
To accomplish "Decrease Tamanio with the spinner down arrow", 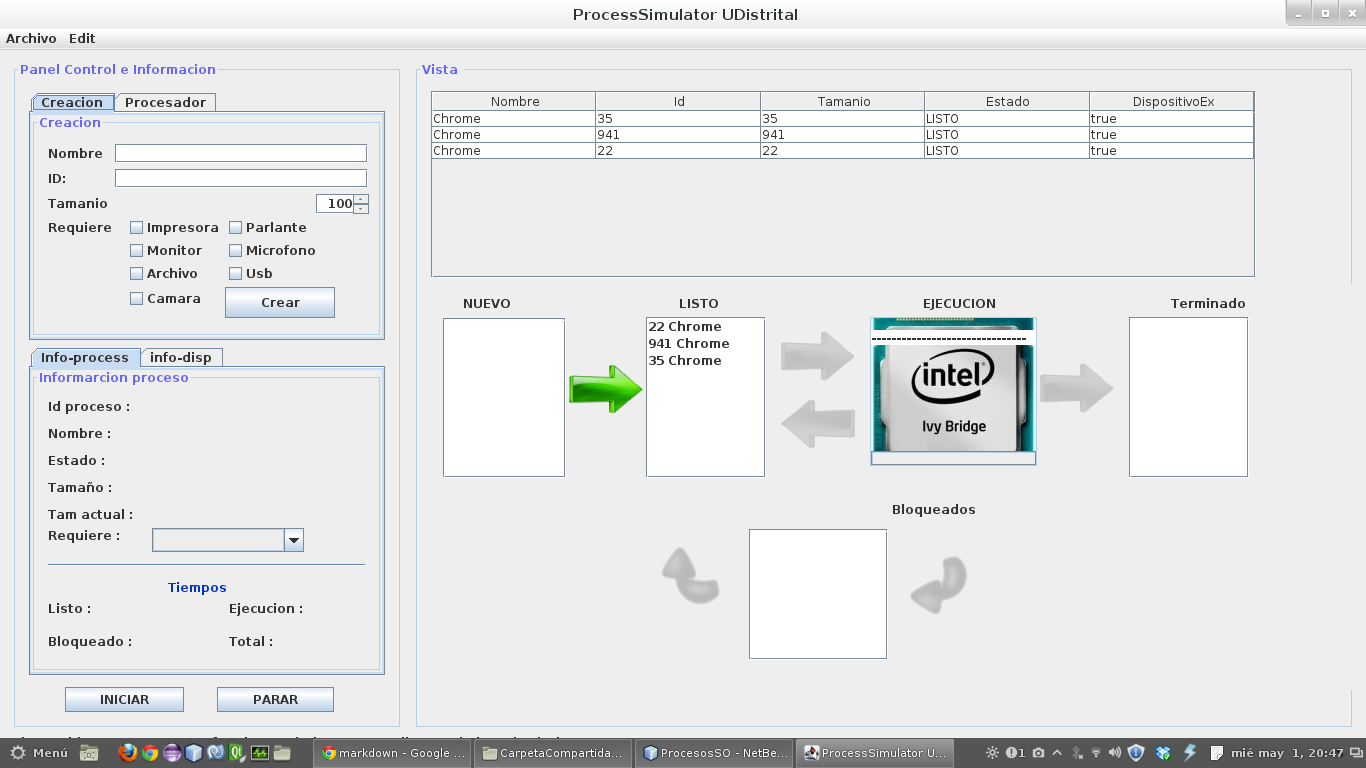I will tap(361, 208).
